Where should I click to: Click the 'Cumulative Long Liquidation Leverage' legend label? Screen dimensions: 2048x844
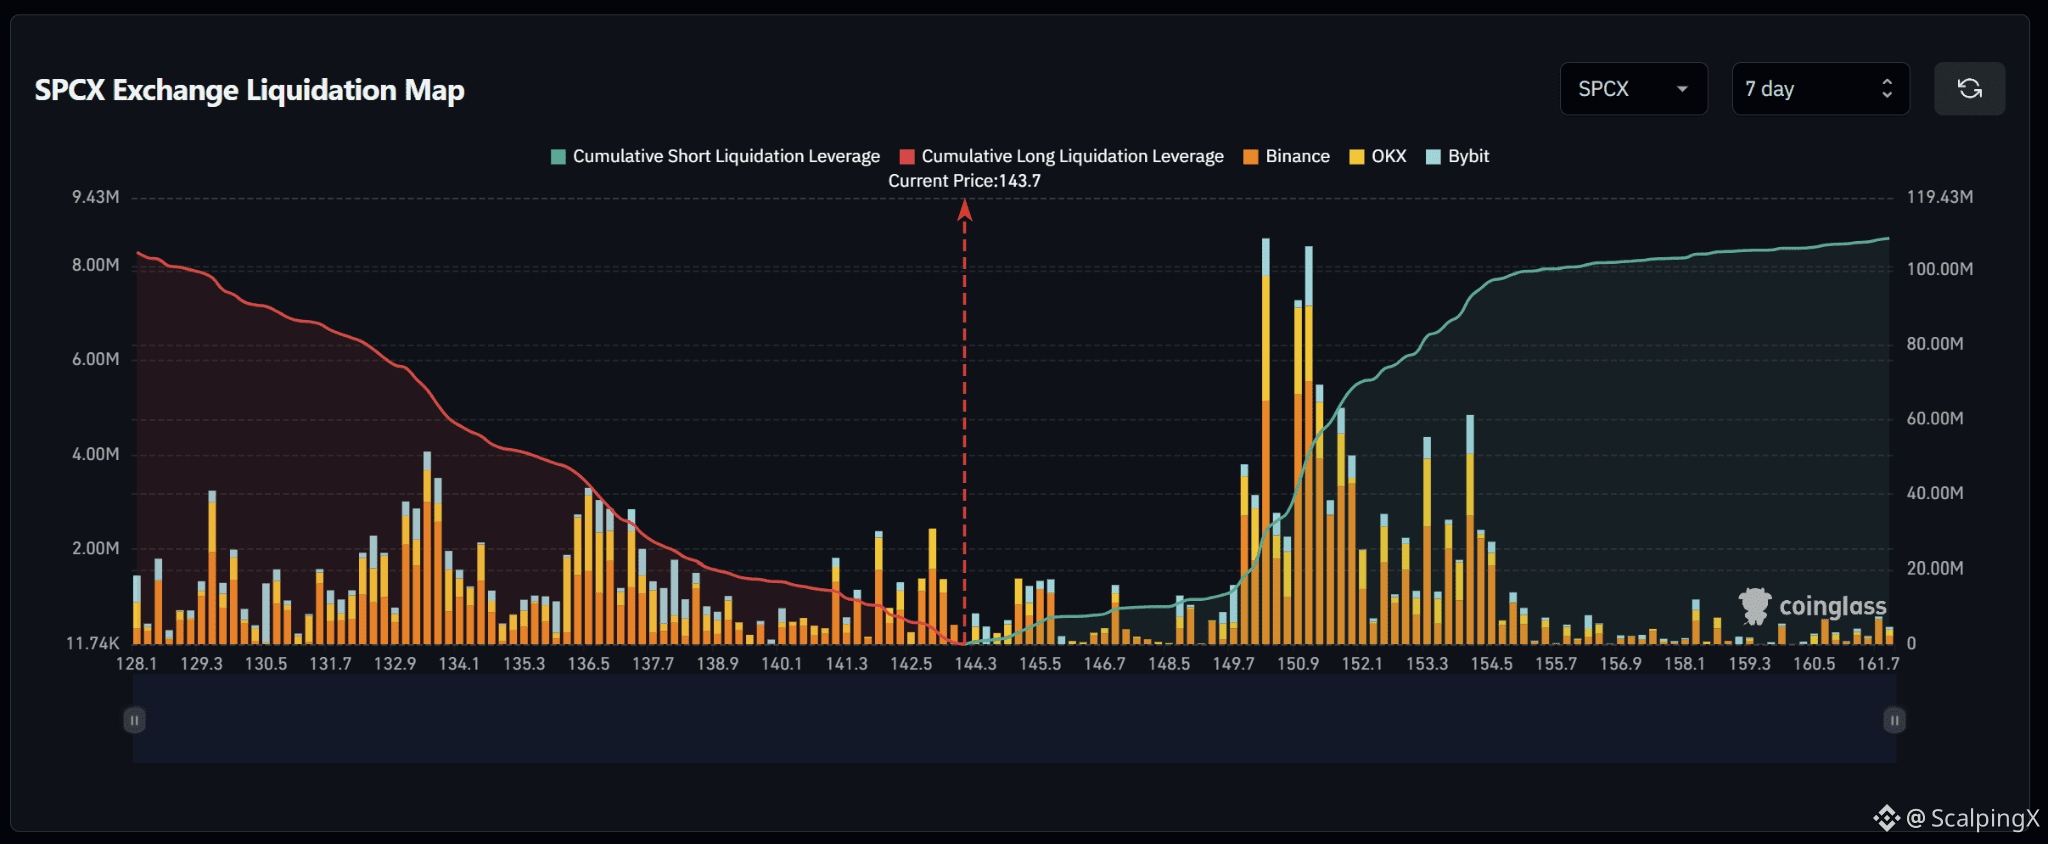(1072, 156)
